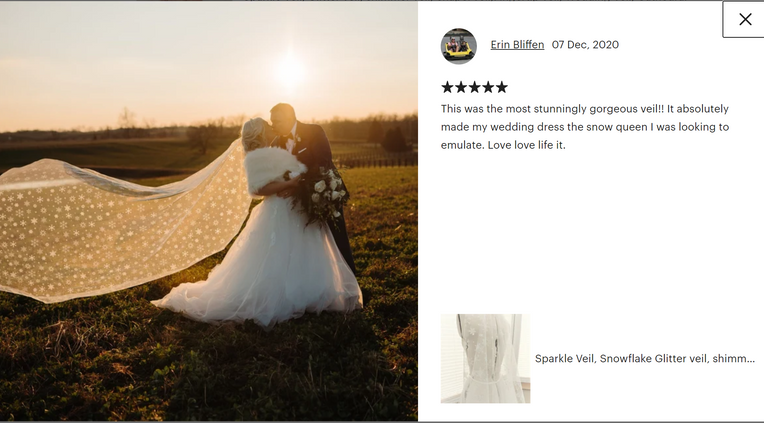Select the second rating star
Viewport: 764px width, 423px height.
click(461, 87)
